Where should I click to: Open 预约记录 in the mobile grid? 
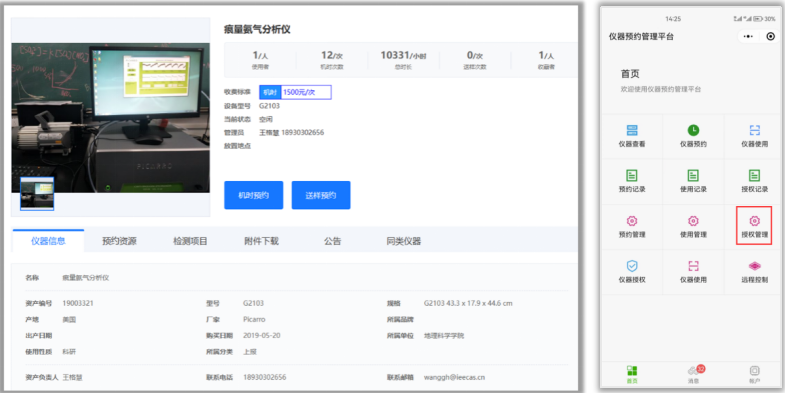[632, 181]
